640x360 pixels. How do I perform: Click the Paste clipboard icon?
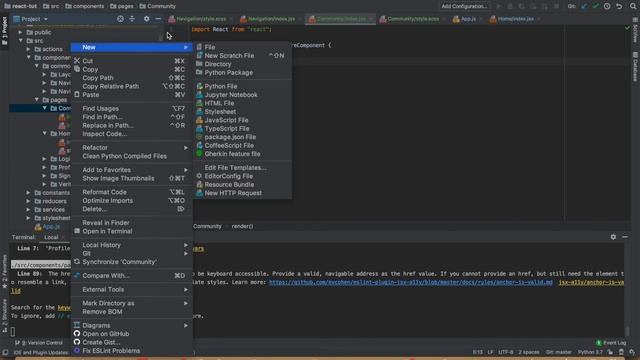[x=77, y=95]
